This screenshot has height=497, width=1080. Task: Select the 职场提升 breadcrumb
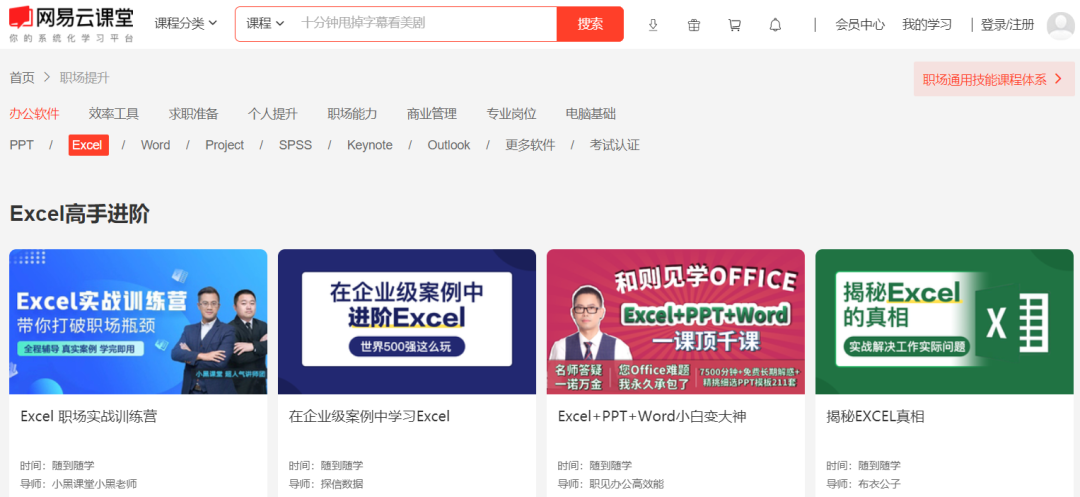tap(85, 78)
